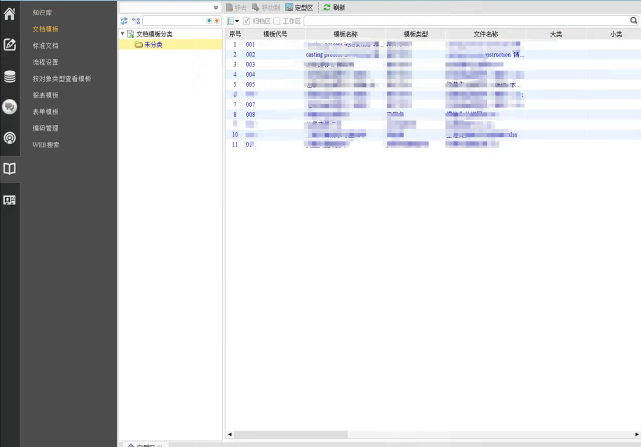Click the horizontal scrollbar thumb
The height and width of the screenshot is (447, 641).
(x=291, y=434)
